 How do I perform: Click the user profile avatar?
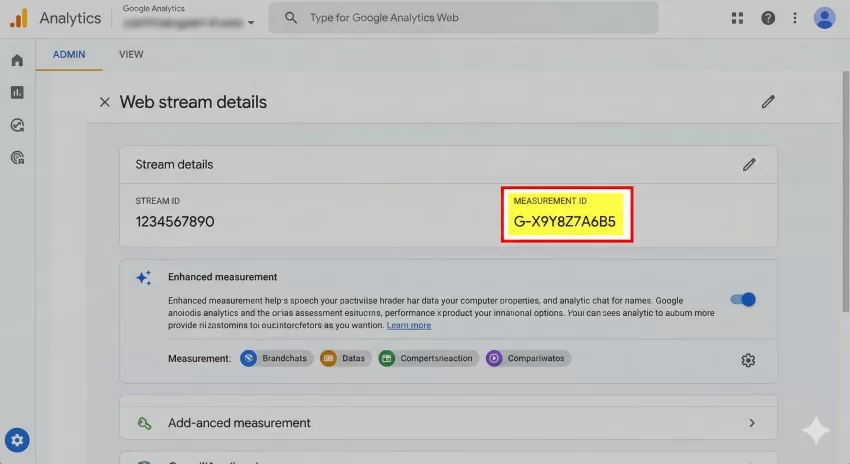tap(824, 18)
